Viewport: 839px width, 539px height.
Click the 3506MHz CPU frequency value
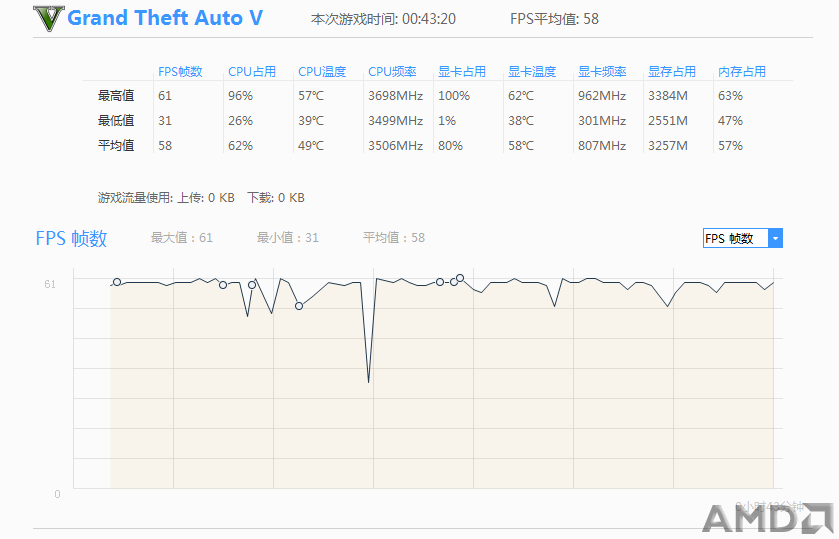(395, 146)
